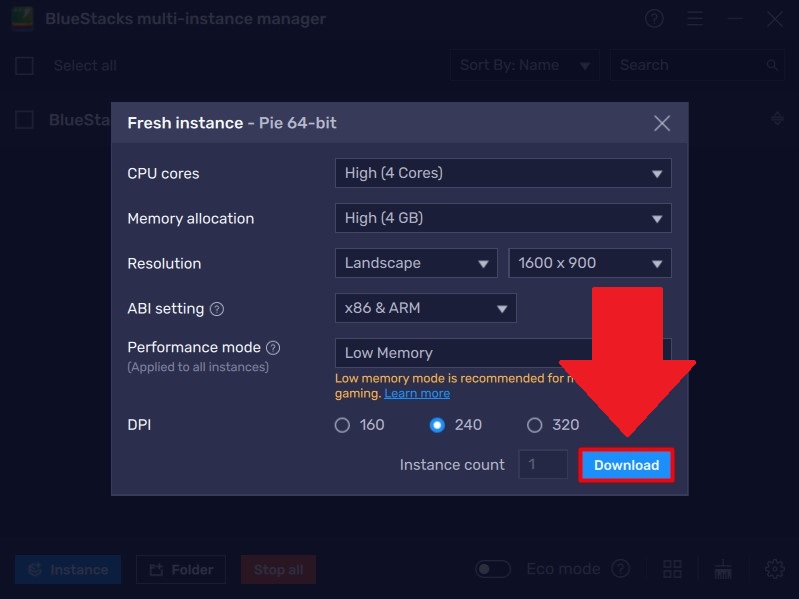Minimize the multi-instance manager window

pos(735,19)
